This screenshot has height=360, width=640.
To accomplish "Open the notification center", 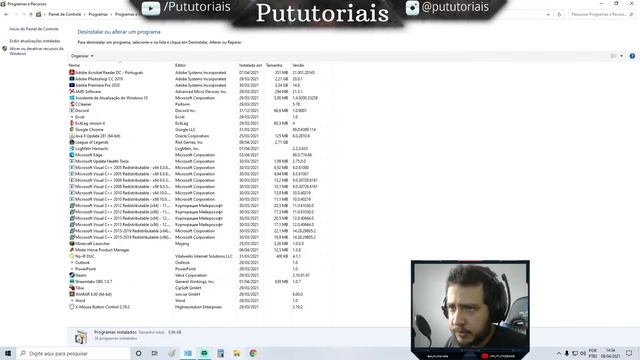I will pyautogui.click(x=629, y=353).
